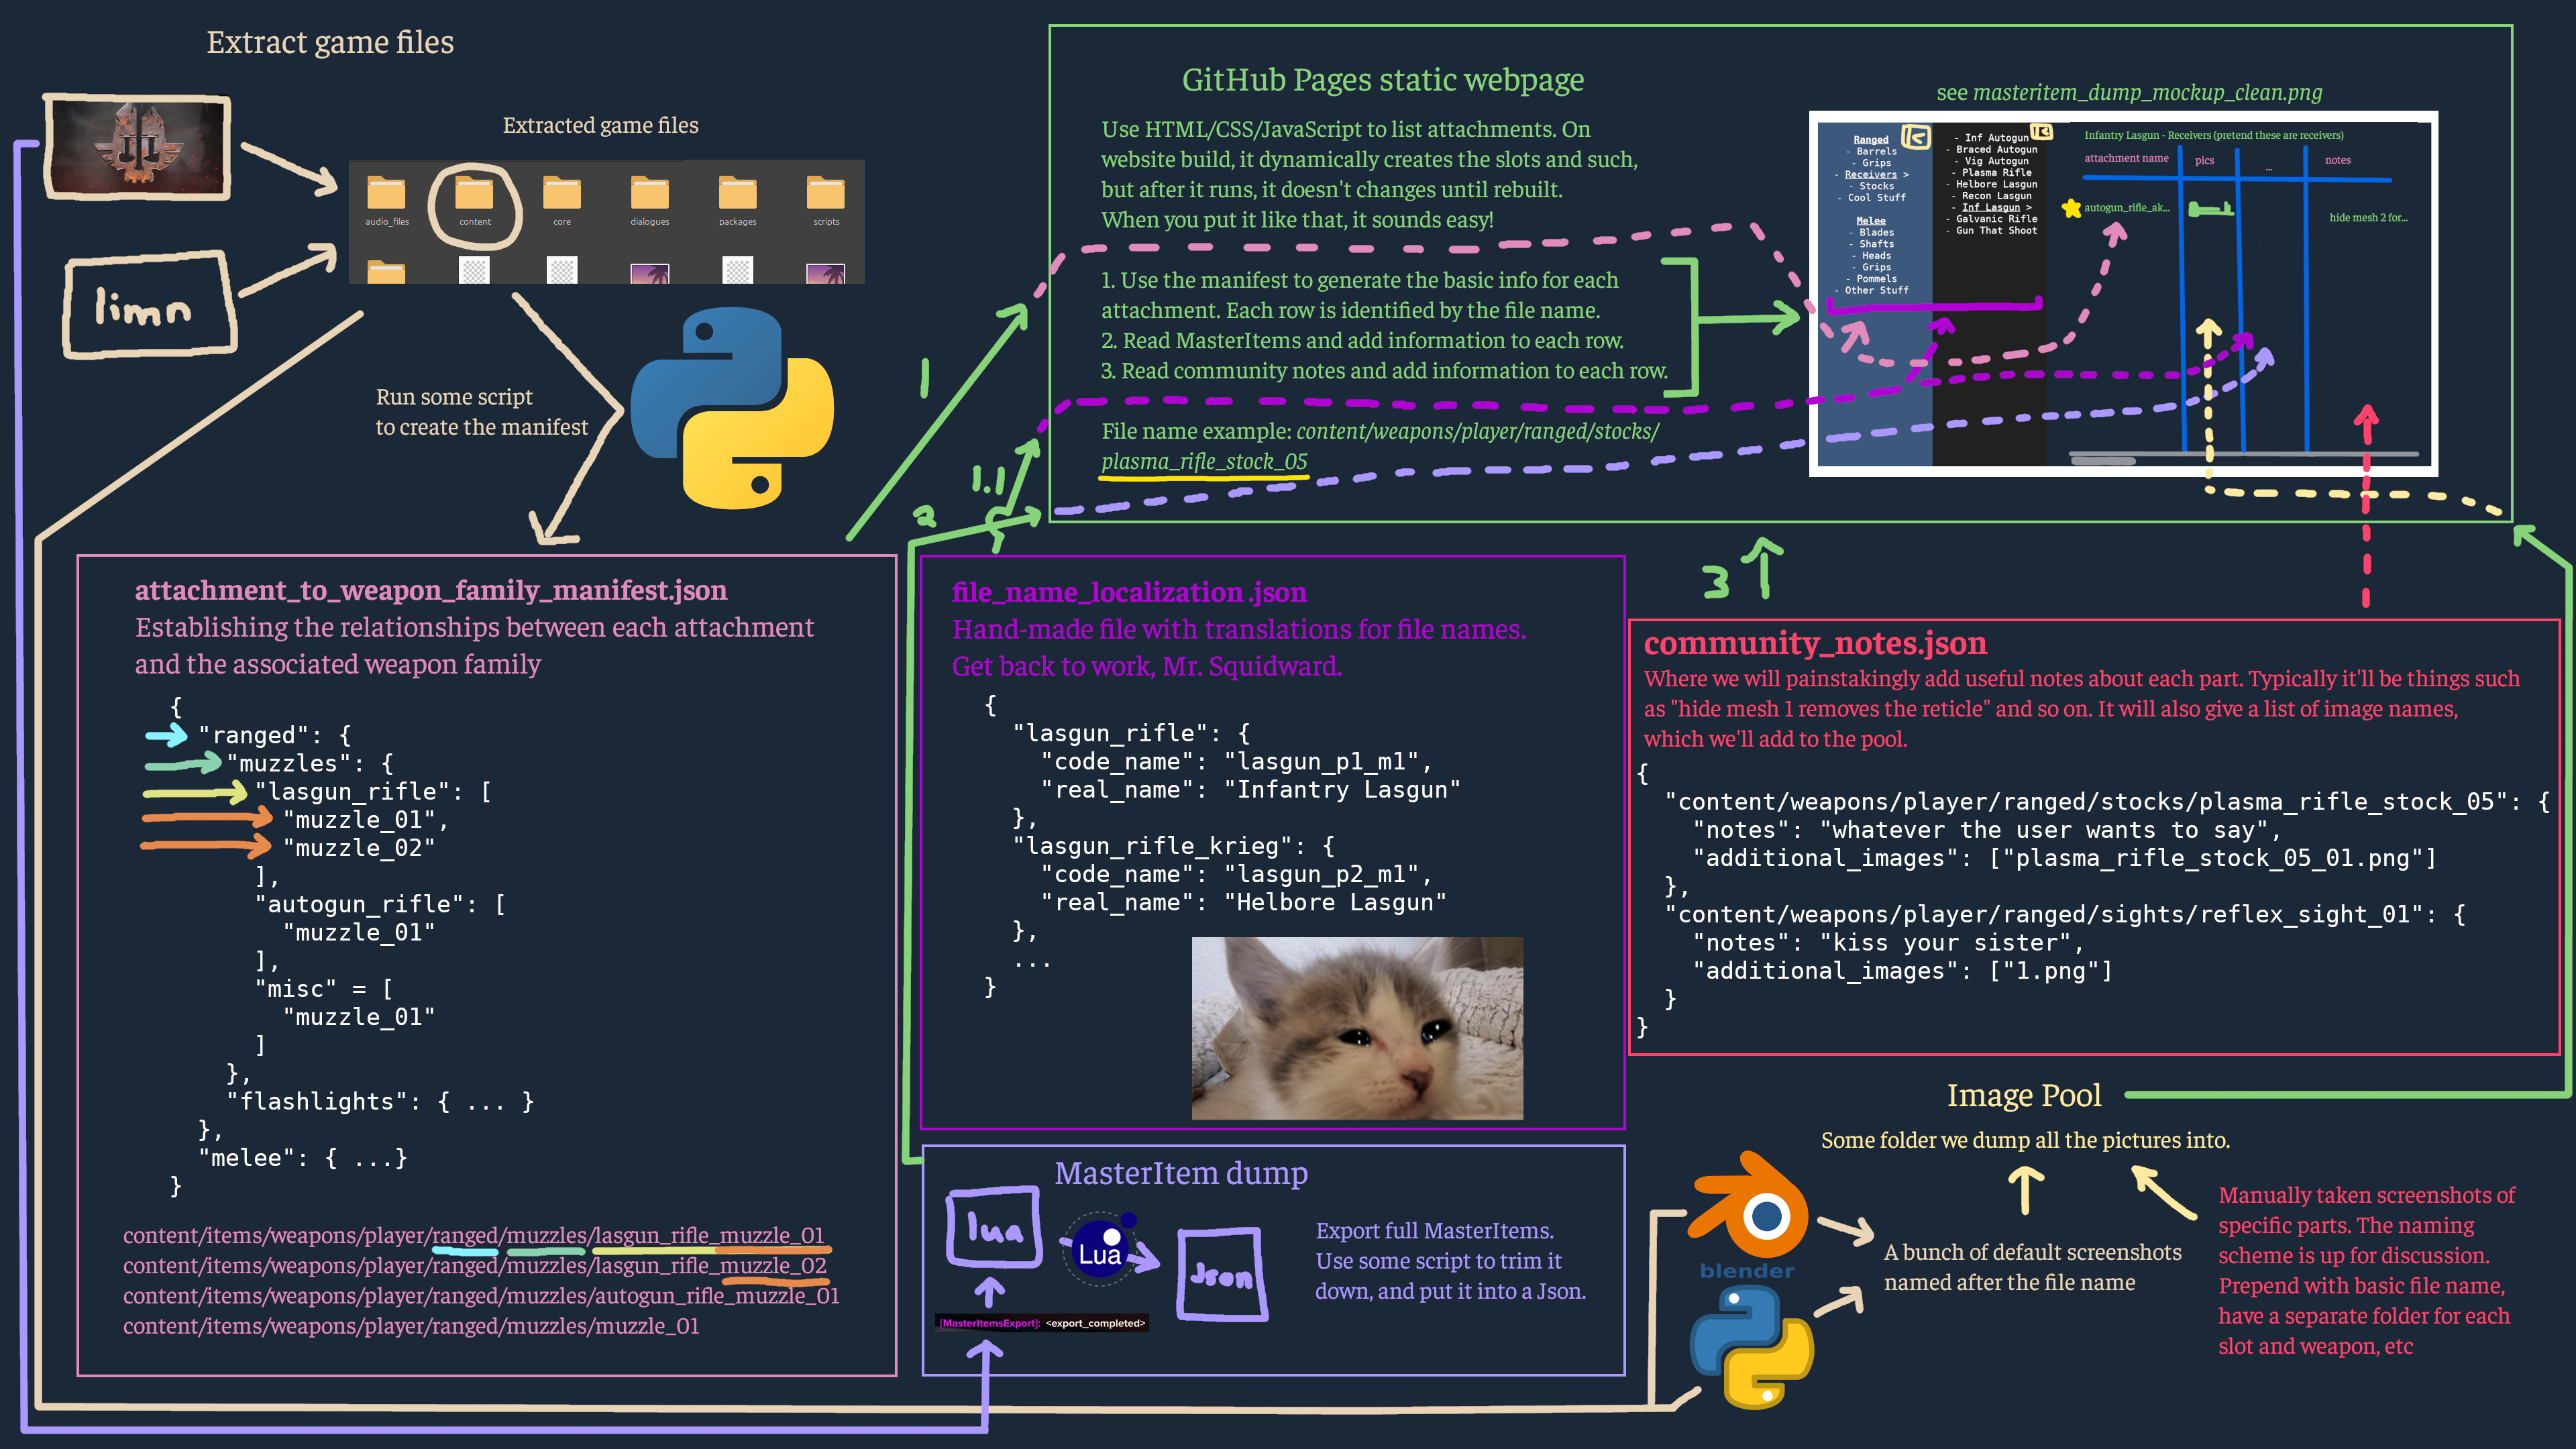Choose 'Gun That Shoot' in the weapon list

1992,231
